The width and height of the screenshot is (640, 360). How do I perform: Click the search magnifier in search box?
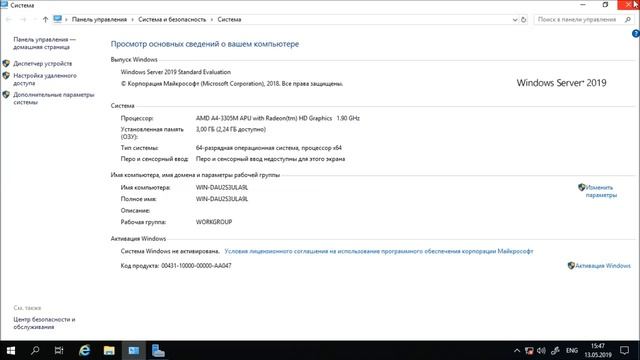tap(628, 20)
